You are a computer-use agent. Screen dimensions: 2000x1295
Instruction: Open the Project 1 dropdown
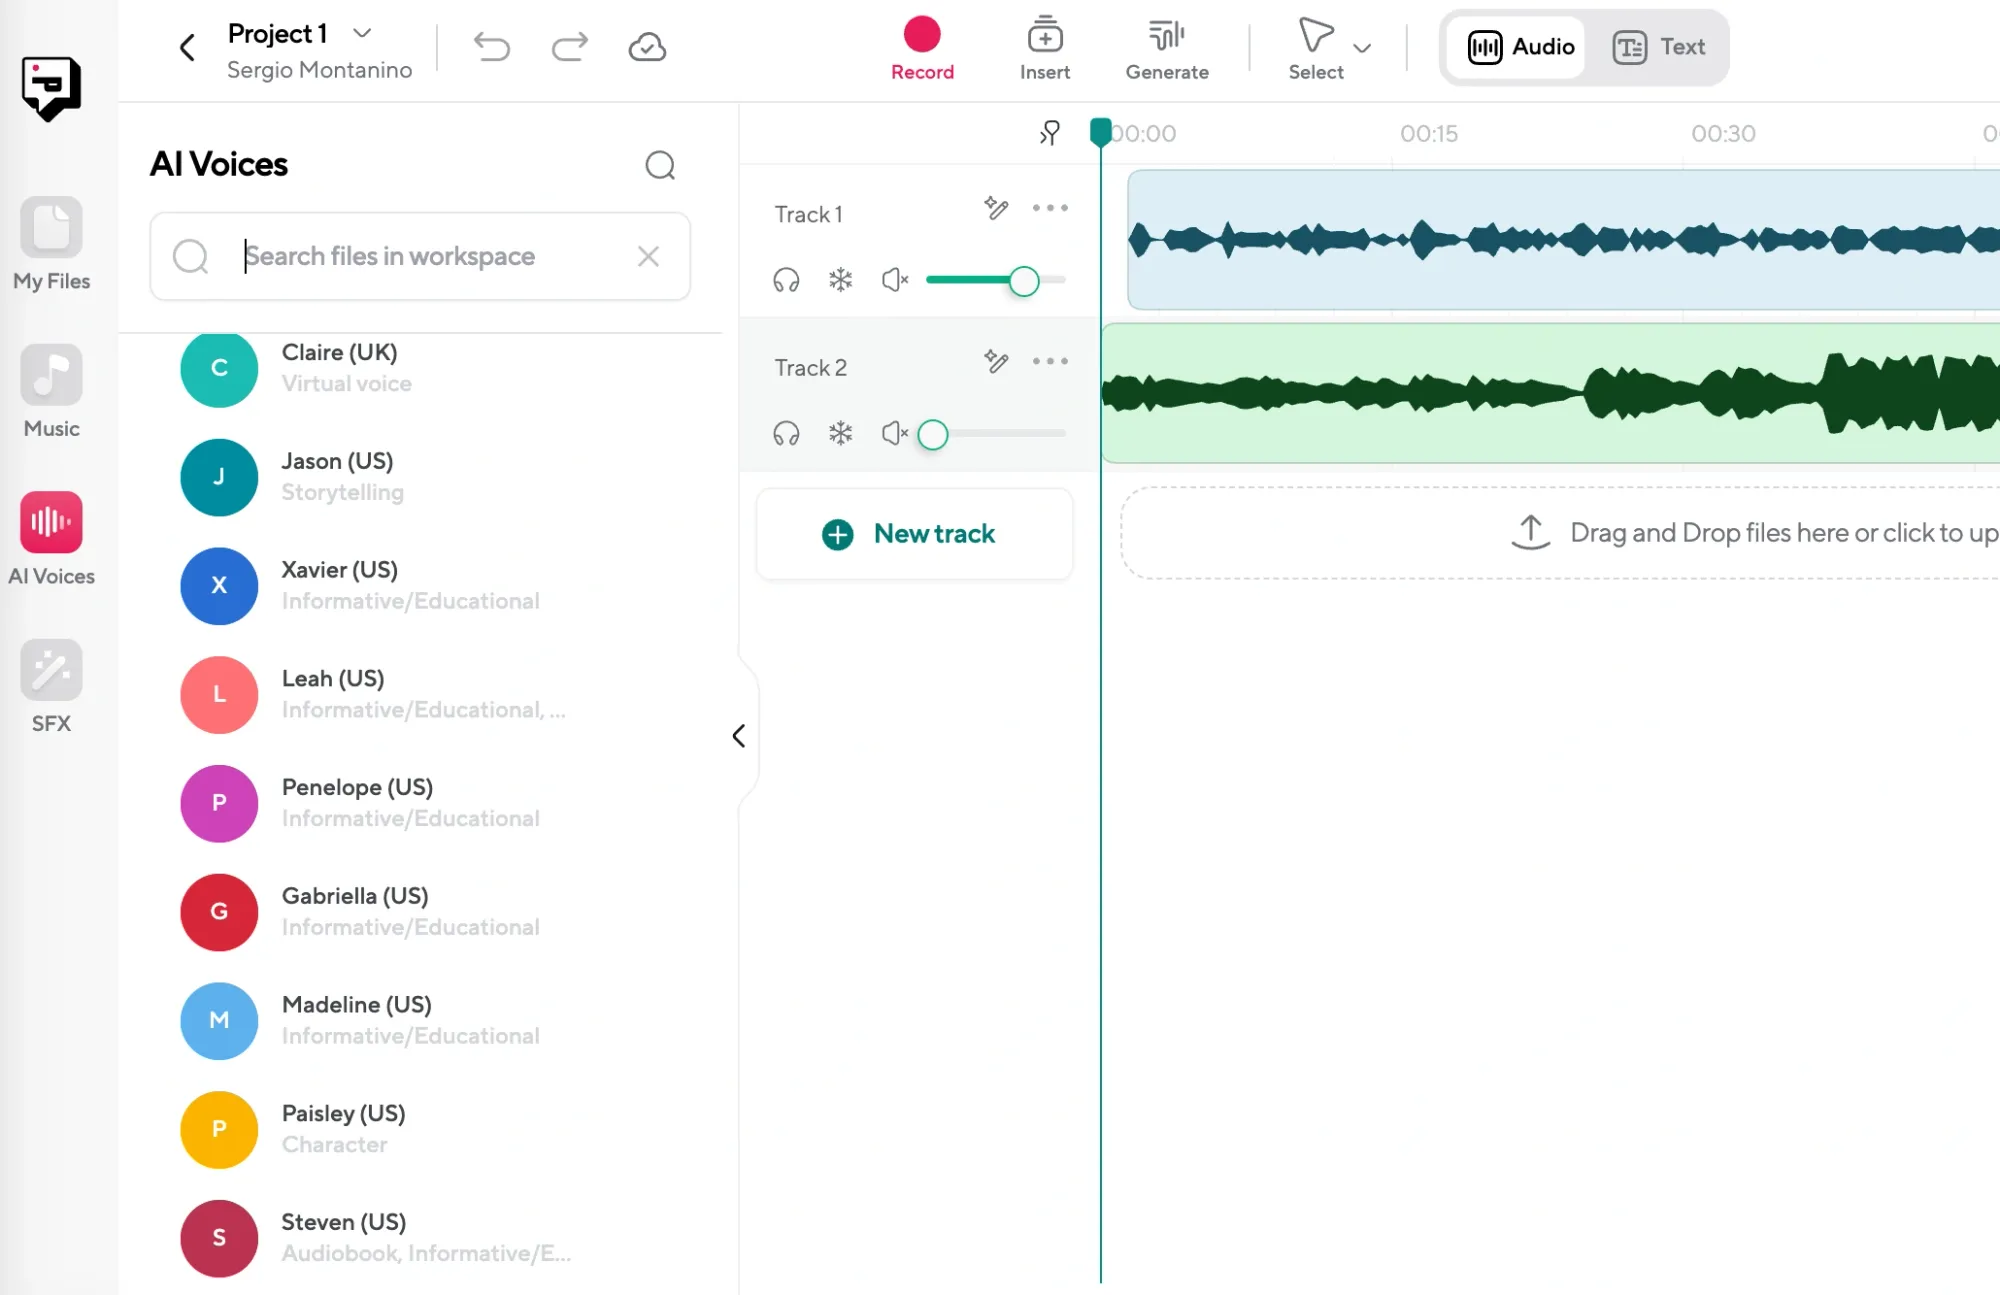[362, 33]
